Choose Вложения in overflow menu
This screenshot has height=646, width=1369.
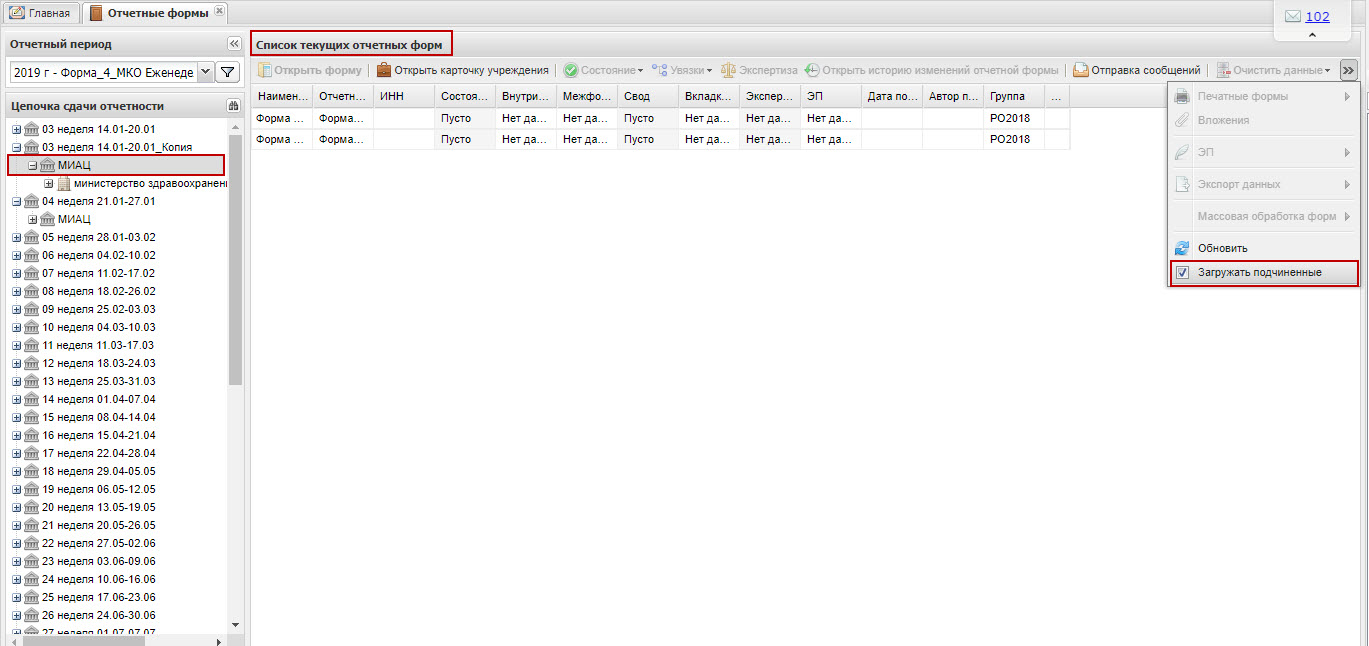coord(1263,120)
